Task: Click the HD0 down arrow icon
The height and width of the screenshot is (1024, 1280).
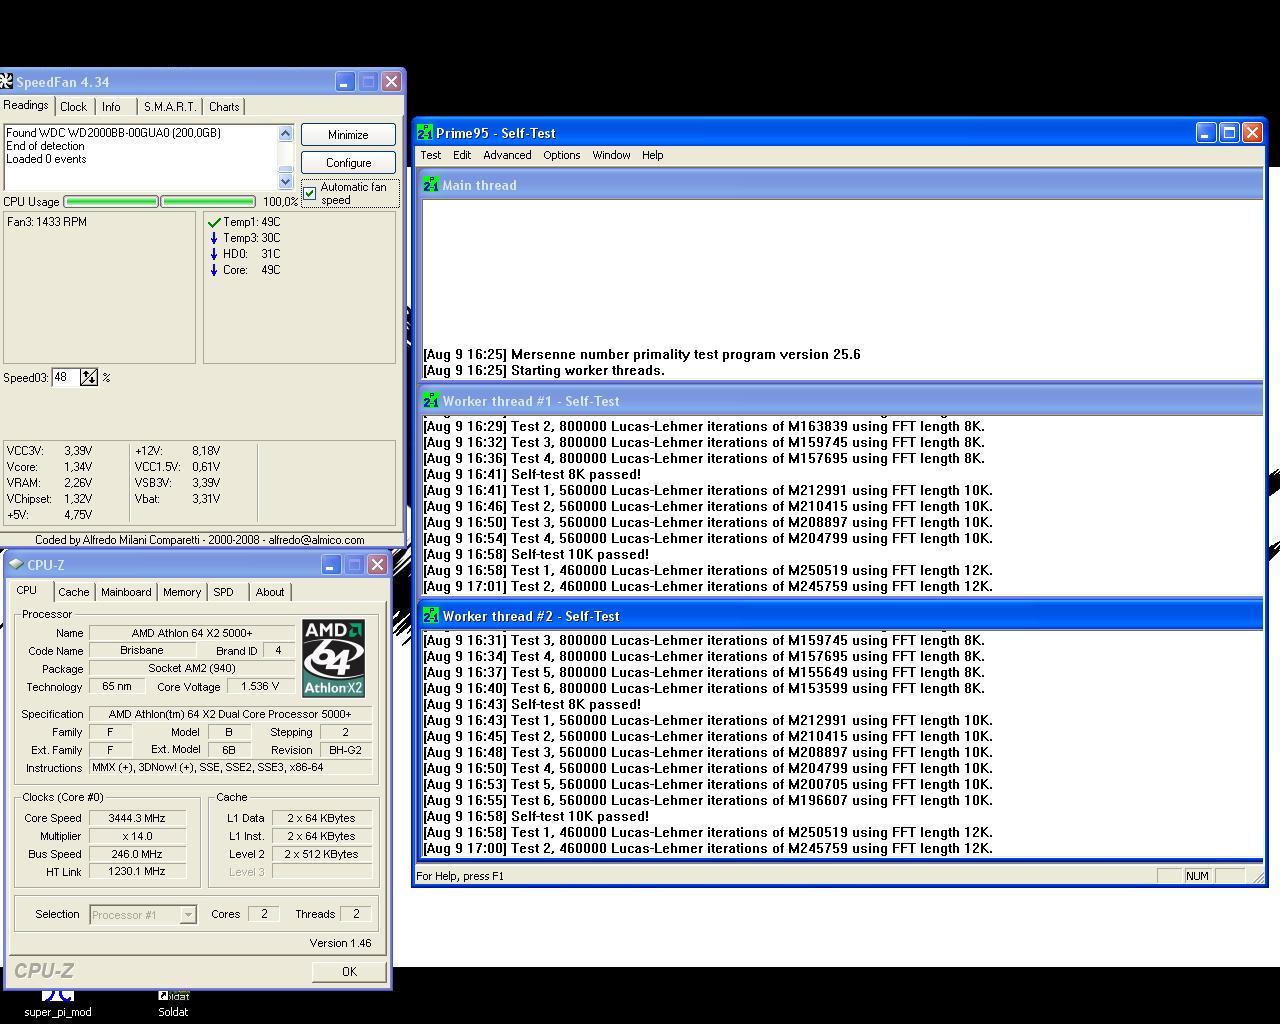Action: 214,254
